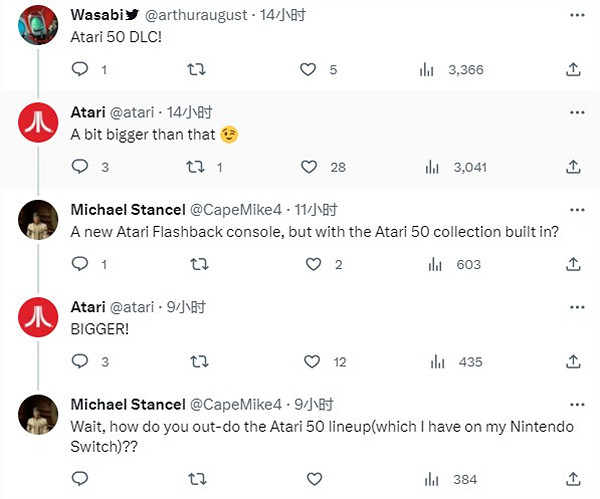Screen dimensions: 600x499
Task: Like Atari's 'BIGGER!' tweet with 12 likes
Action: tap(311, 362)
